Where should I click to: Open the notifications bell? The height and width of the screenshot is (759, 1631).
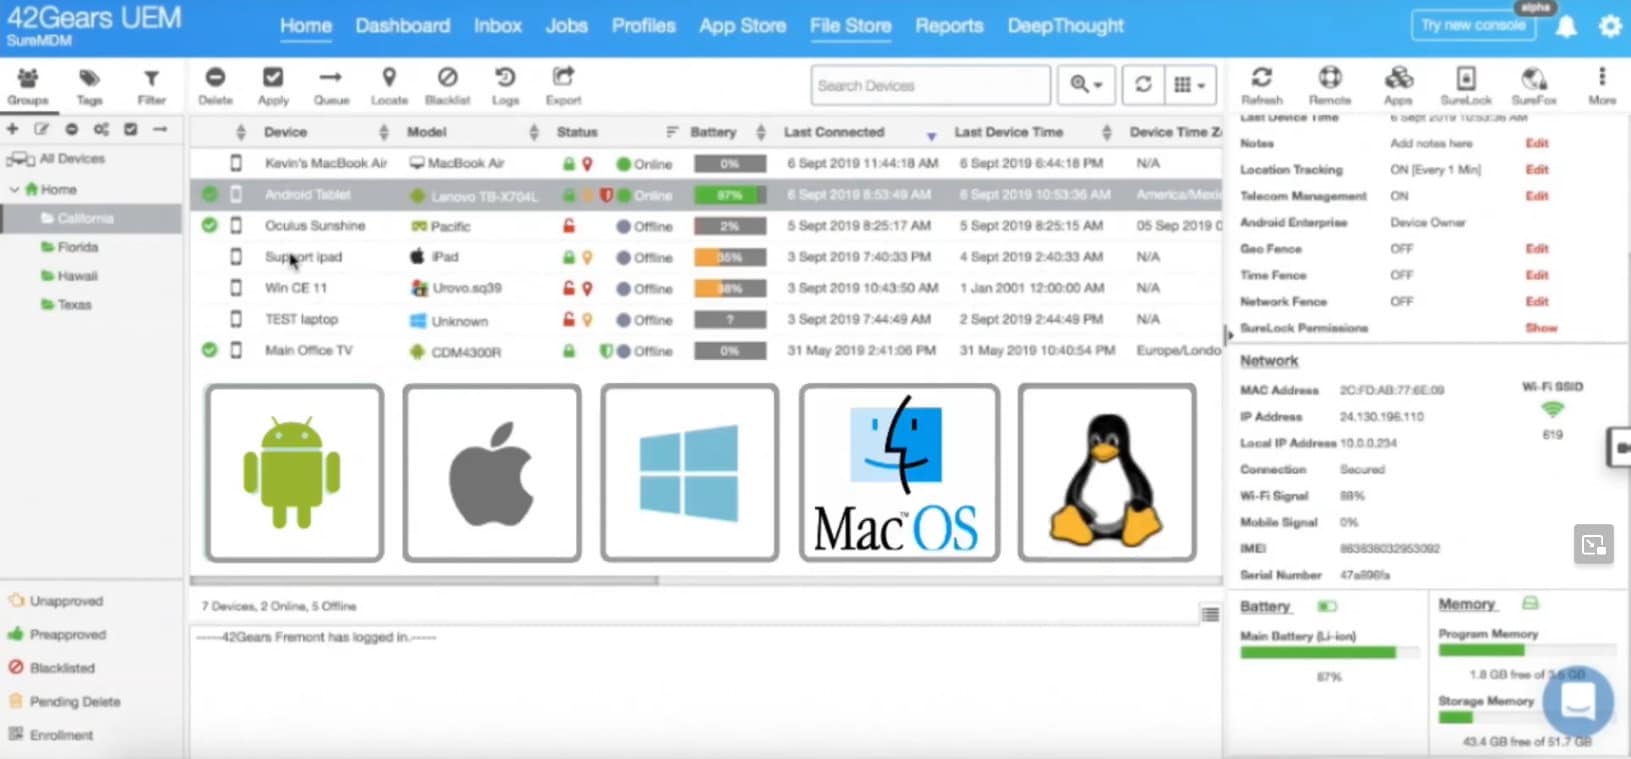1566,26
